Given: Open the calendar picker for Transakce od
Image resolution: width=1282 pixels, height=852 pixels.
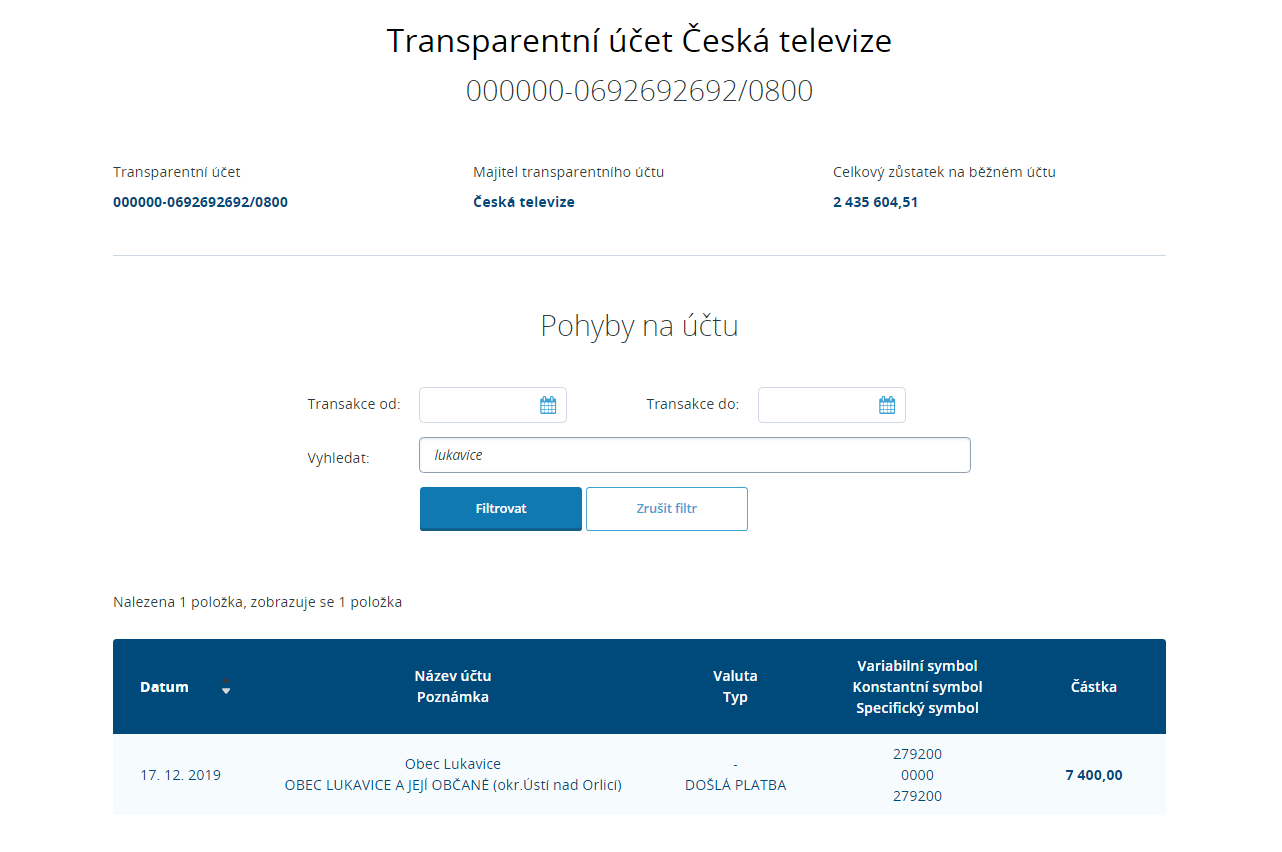Looking at the screenshot, I should tap(548, 405).
